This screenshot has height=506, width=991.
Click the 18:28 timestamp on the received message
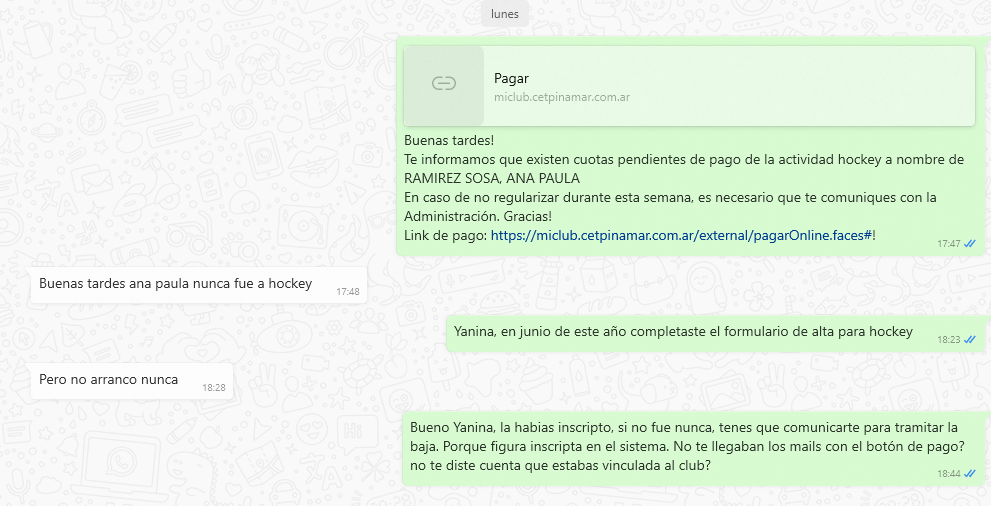(x=214, y=387)
